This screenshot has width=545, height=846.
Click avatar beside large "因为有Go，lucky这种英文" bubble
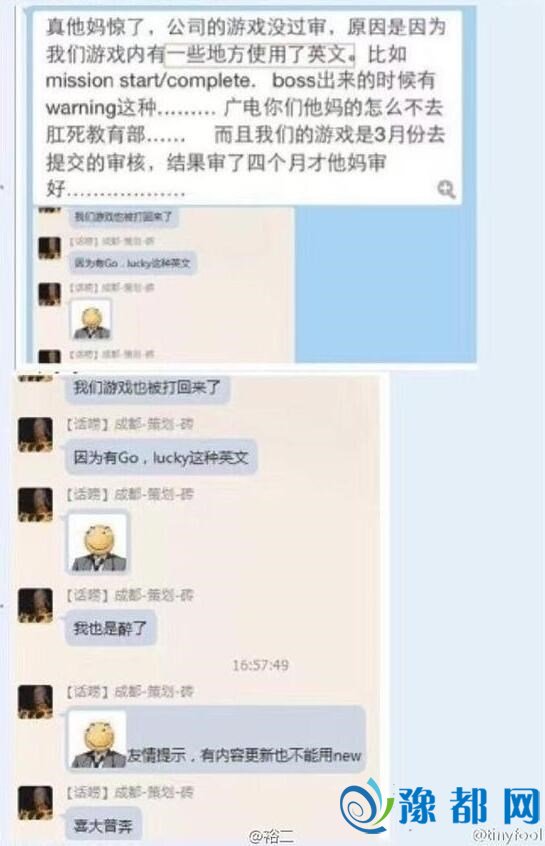(36, 434)
